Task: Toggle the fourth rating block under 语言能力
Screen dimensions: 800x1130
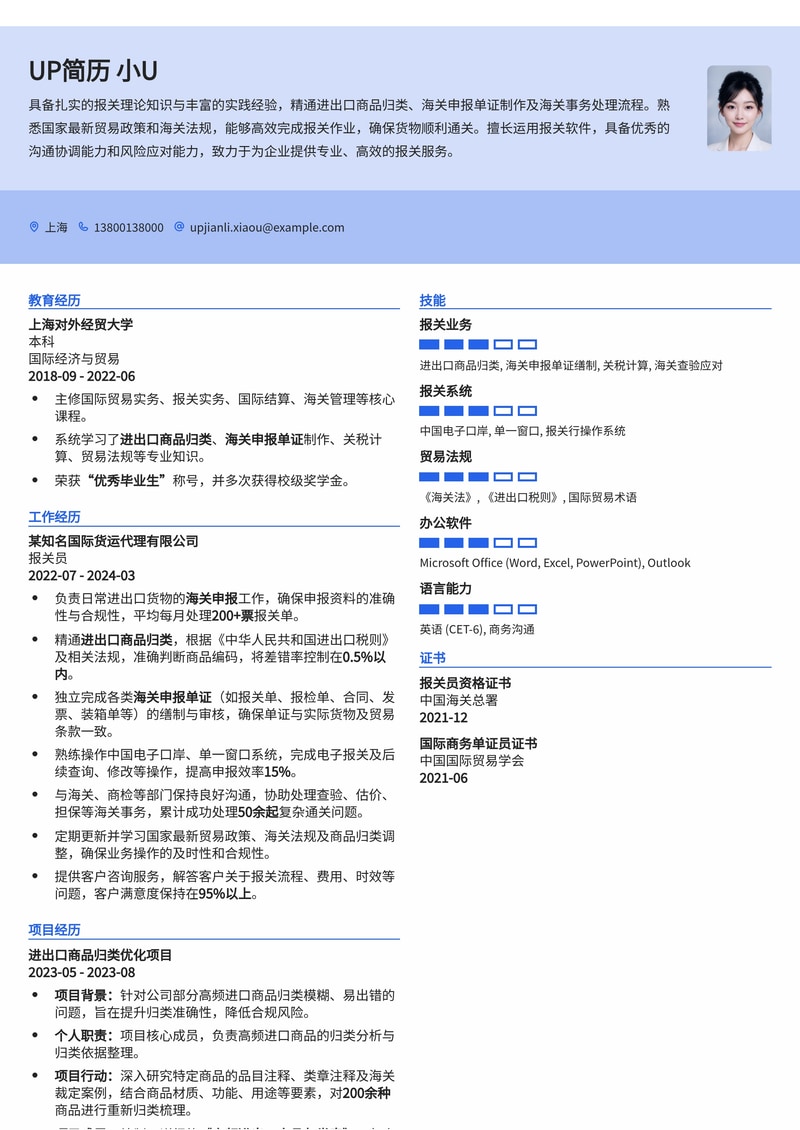Action: (504, 608)
